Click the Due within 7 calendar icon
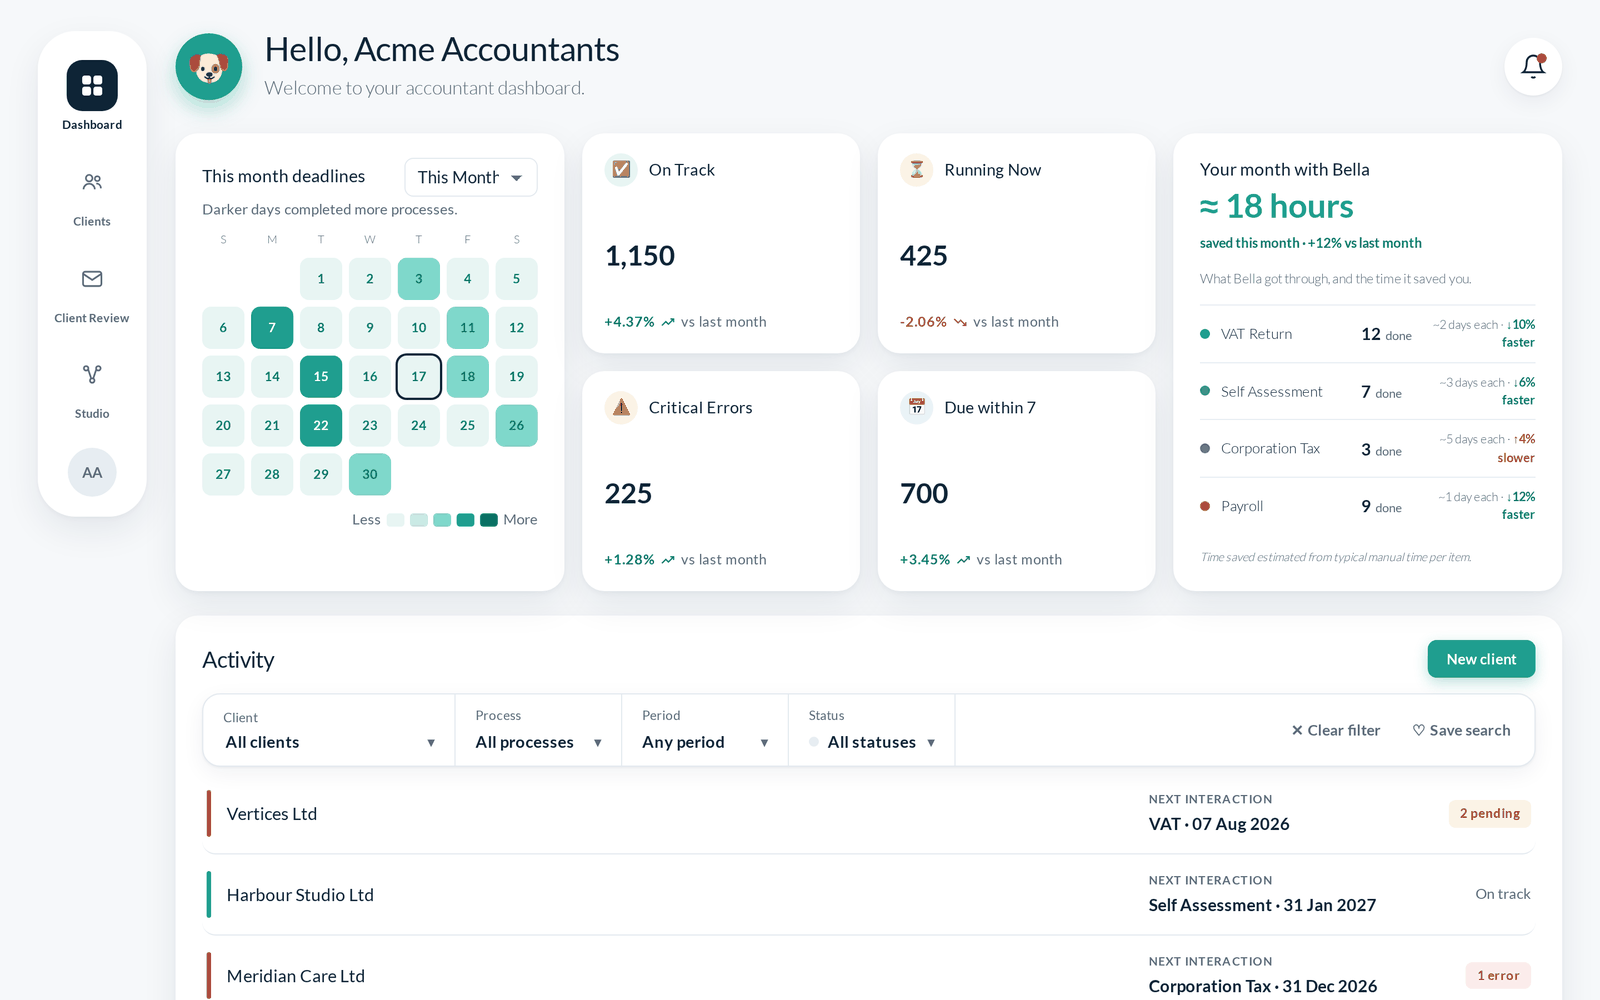 click(x=917, y=408)
